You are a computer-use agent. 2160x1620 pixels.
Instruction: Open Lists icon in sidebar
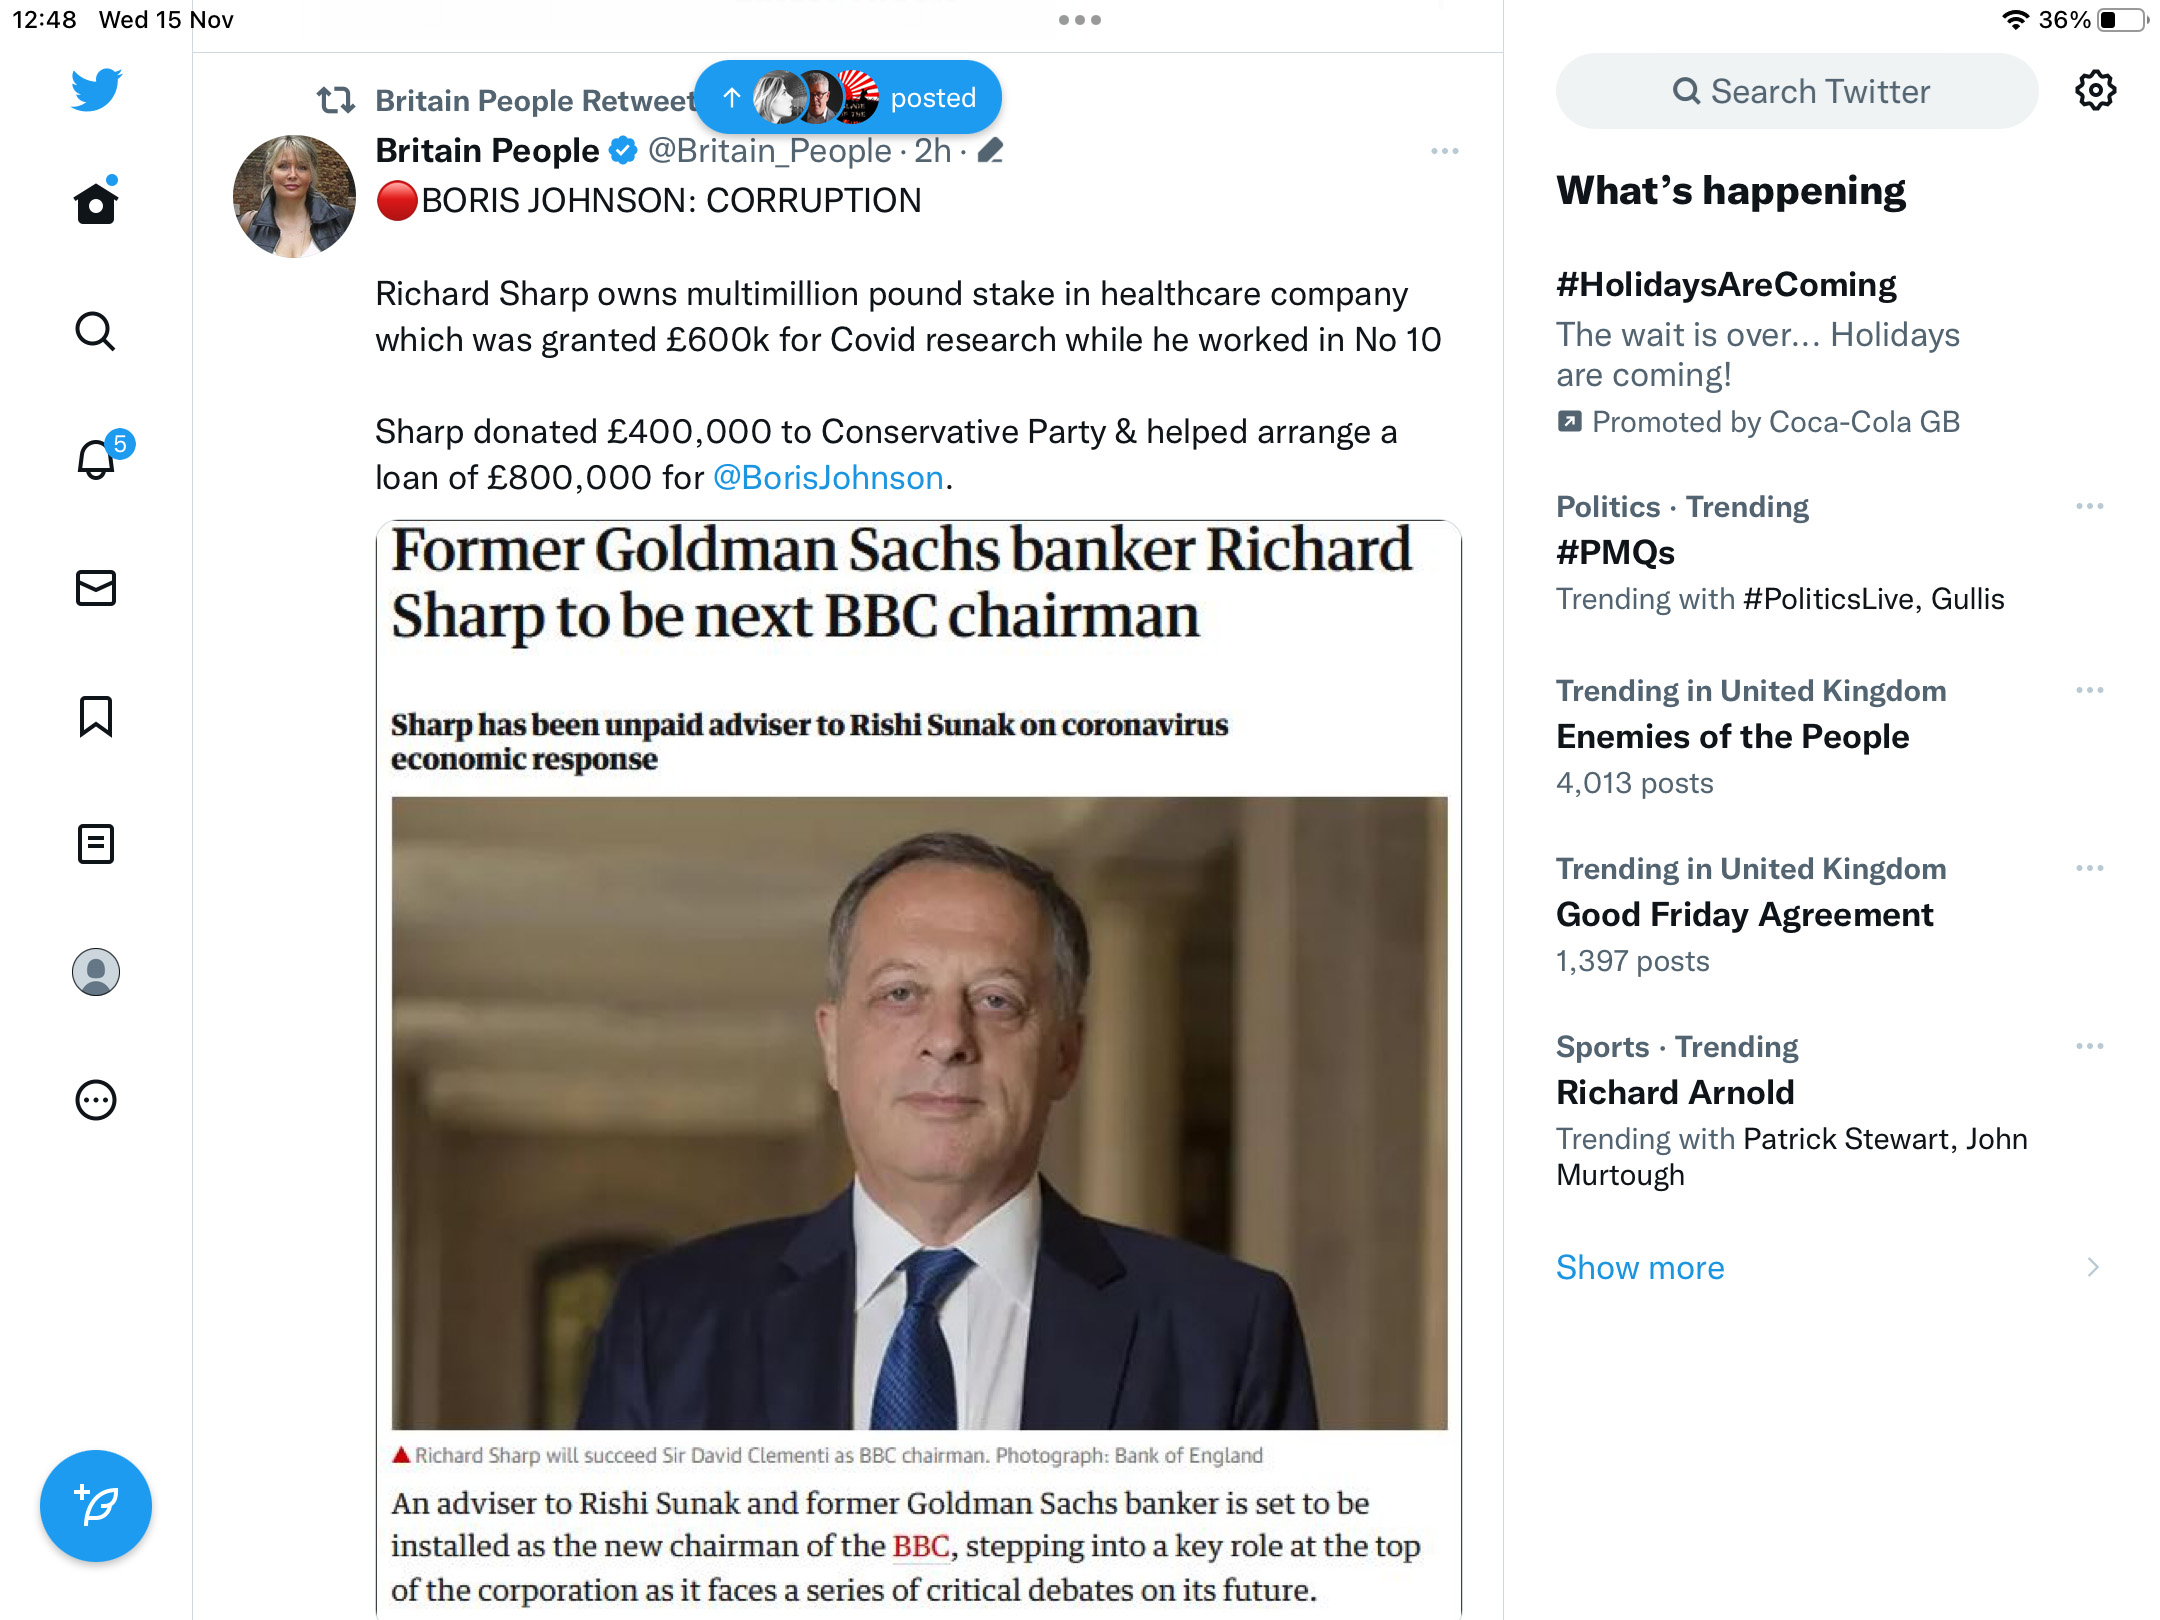click(96, 844)
